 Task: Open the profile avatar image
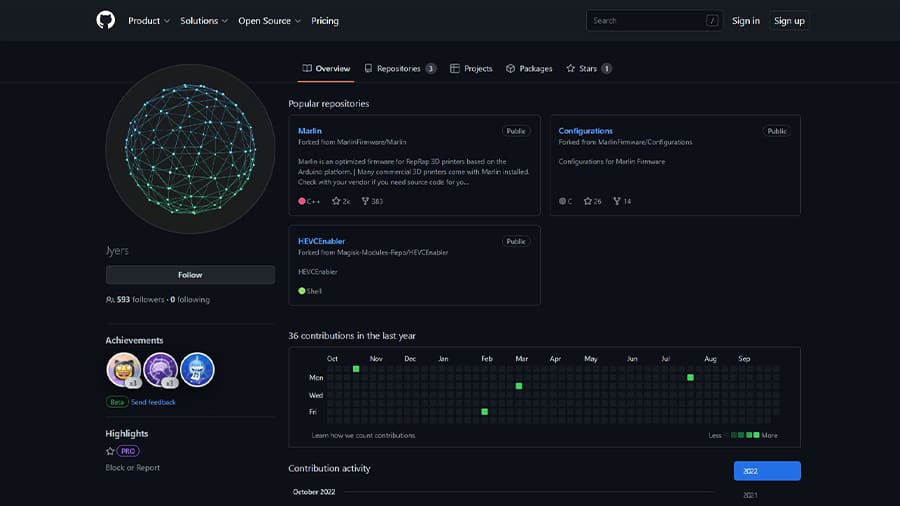tap(190, 149)
